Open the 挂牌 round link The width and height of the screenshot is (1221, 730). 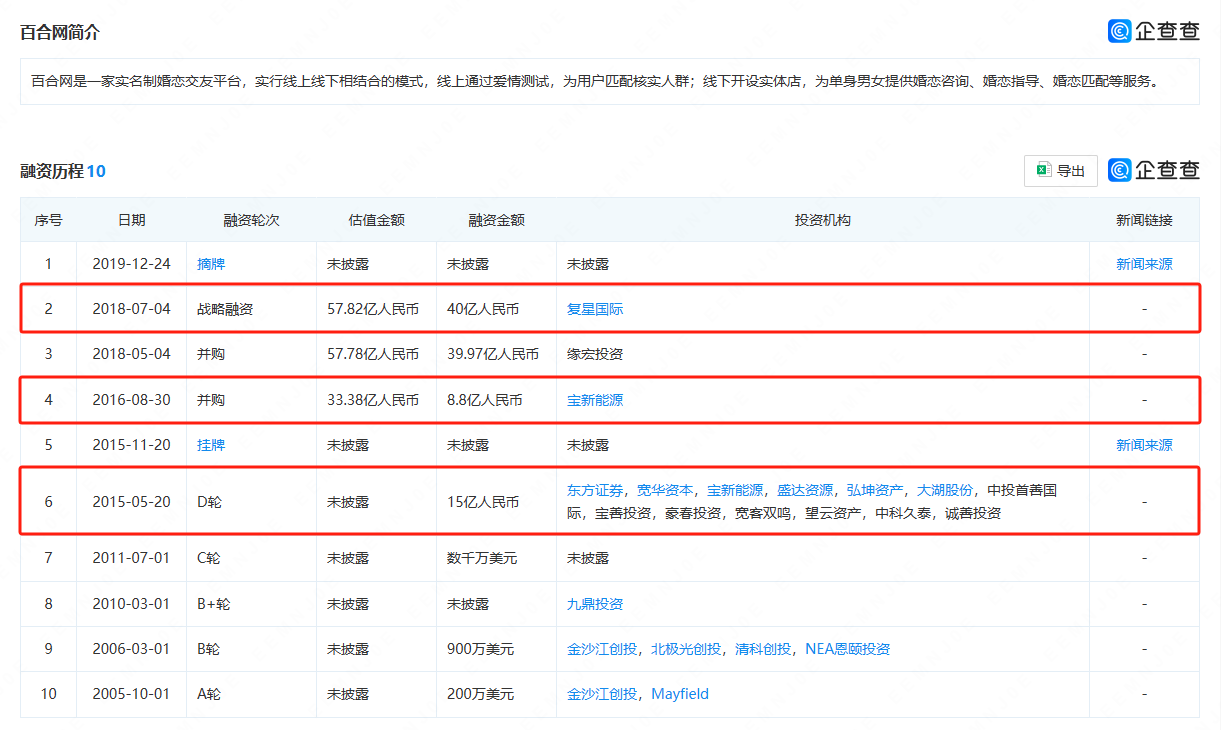pos(211,445)
